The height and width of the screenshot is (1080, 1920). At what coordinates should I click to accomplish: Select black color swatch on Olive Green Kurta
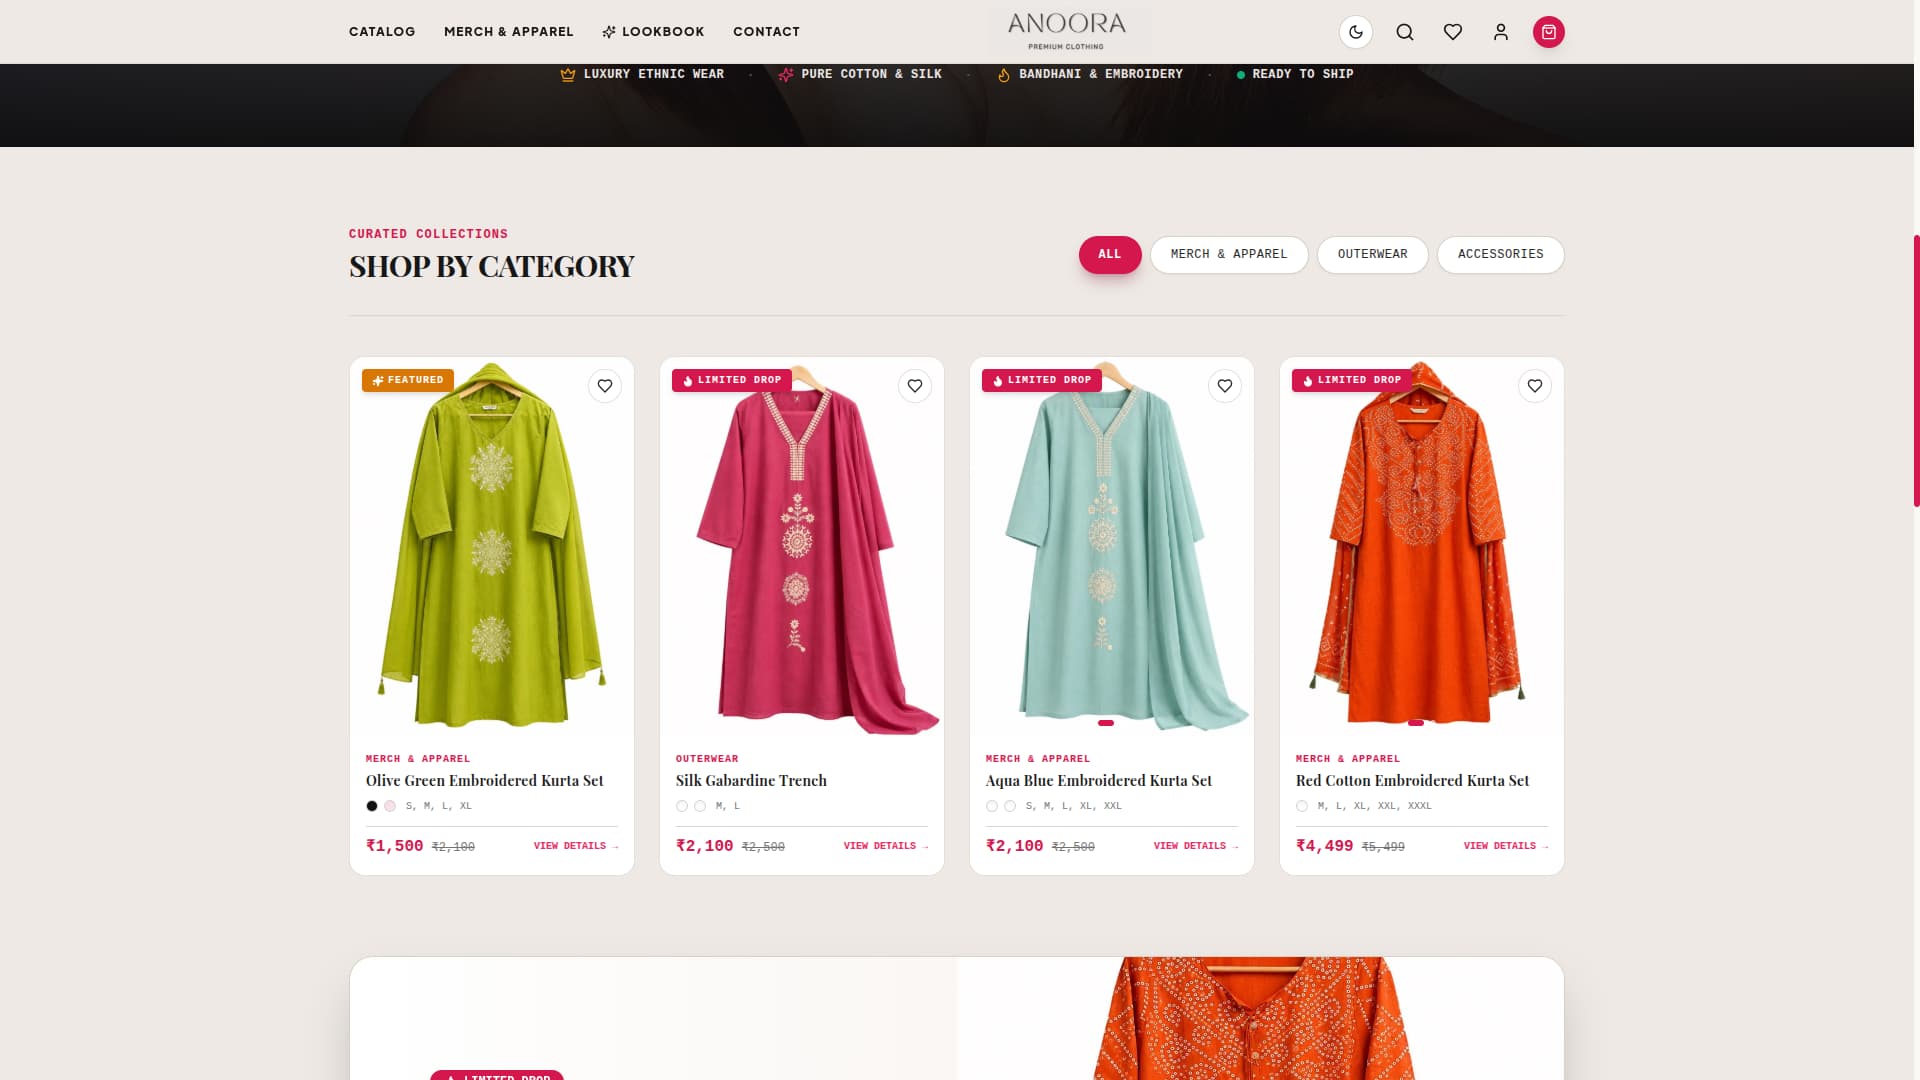click(x=372, y=806)
